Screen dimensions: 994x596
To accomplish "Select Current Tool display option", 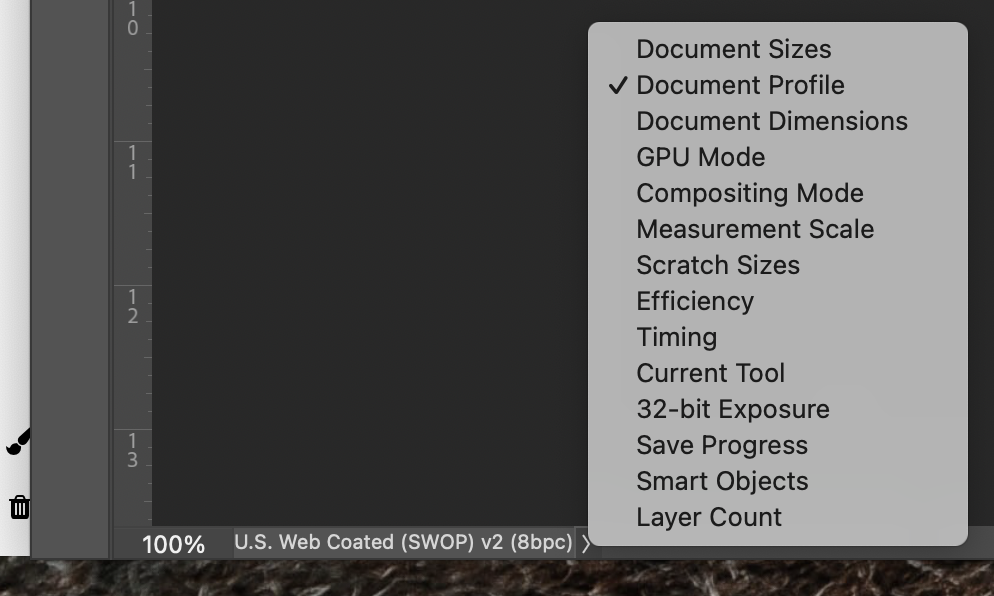I will click(710, 373).
